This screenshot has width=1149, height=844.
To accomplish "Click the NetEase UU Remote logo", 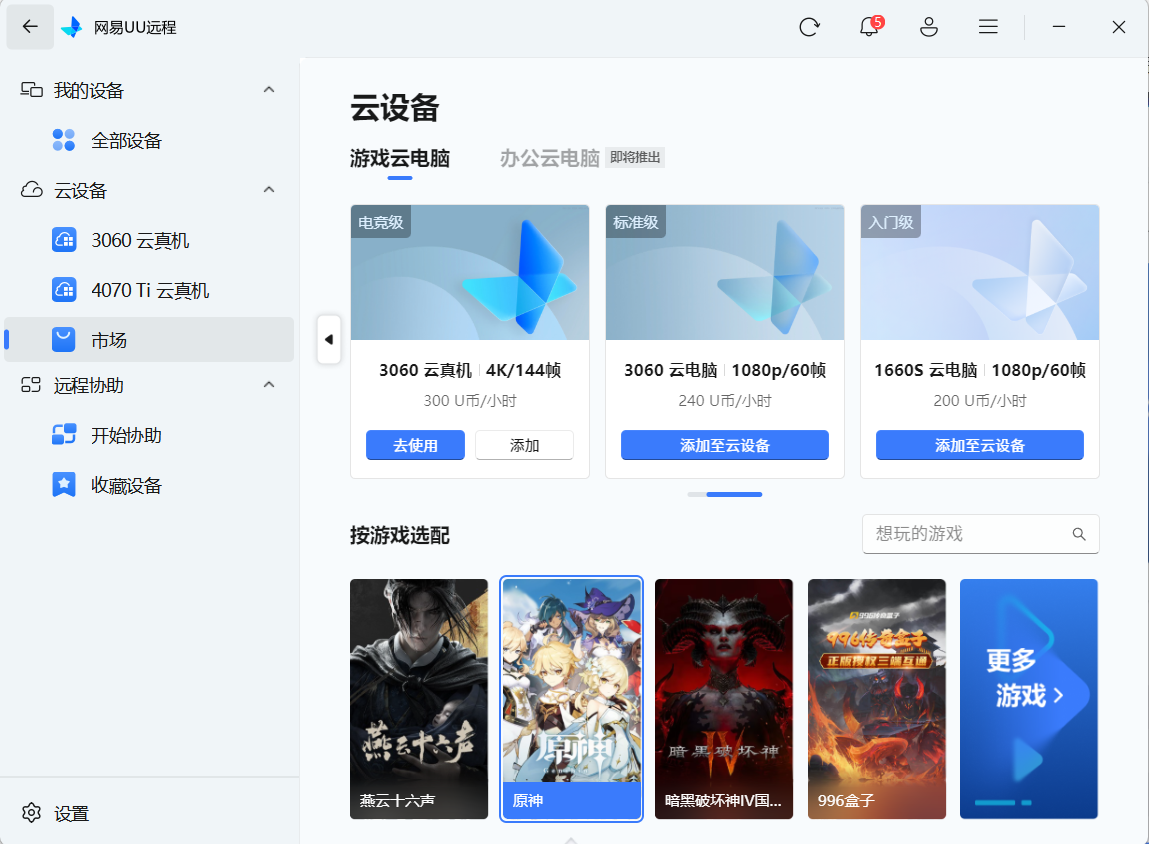I will (71, 27).
